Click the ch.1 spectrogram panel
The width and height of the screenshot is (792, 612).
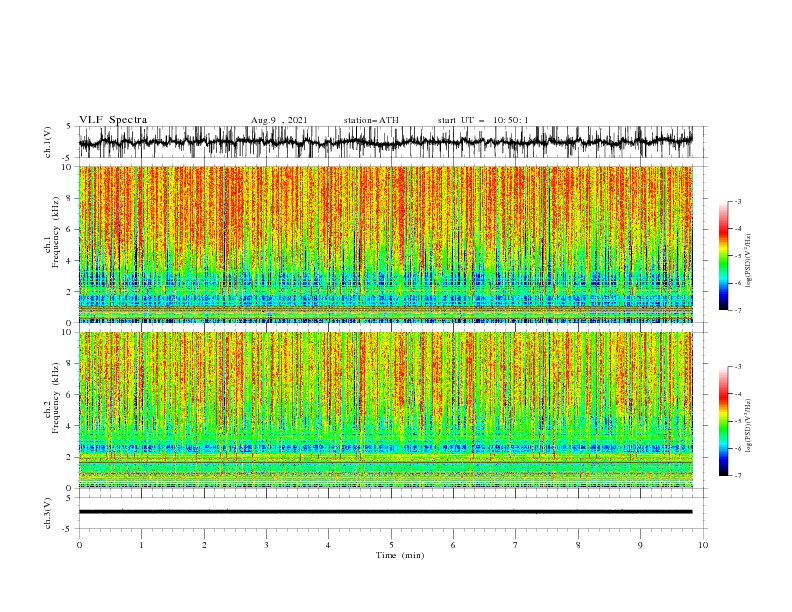[386, 244]
